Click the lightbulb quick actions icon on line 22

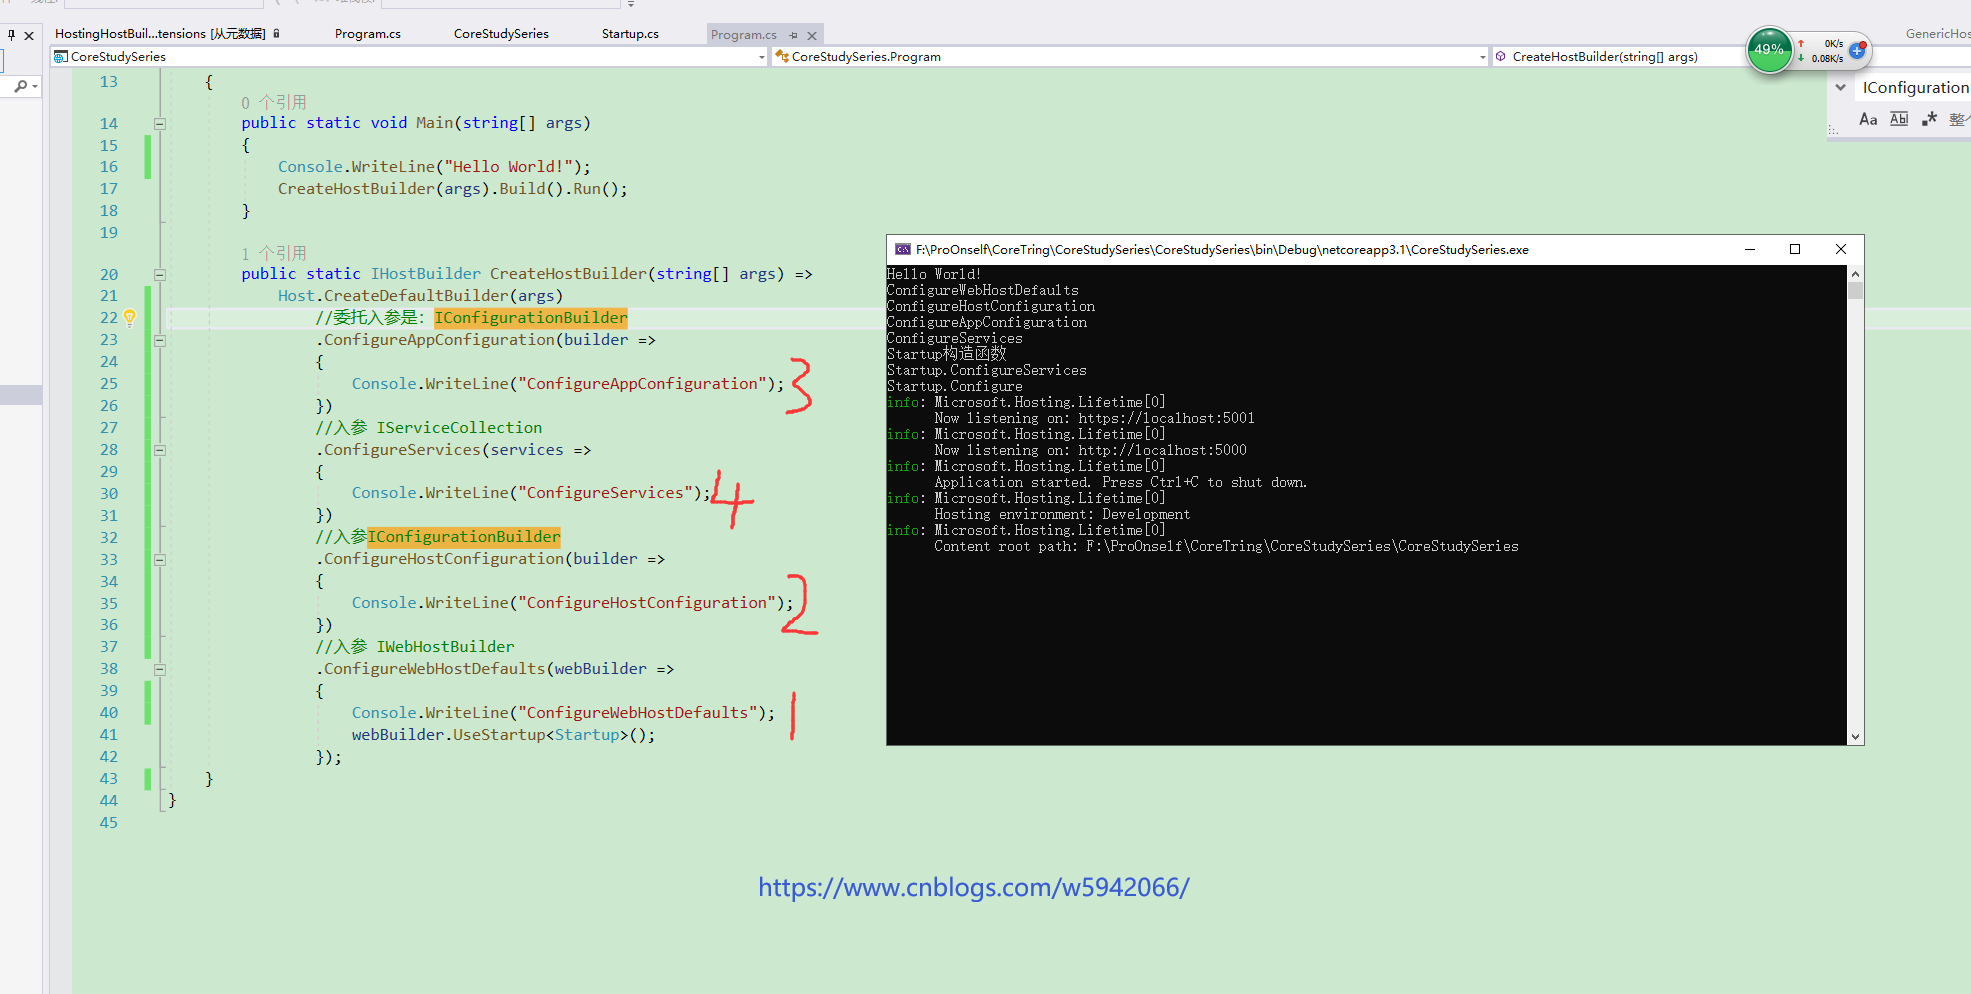point(129,318)
